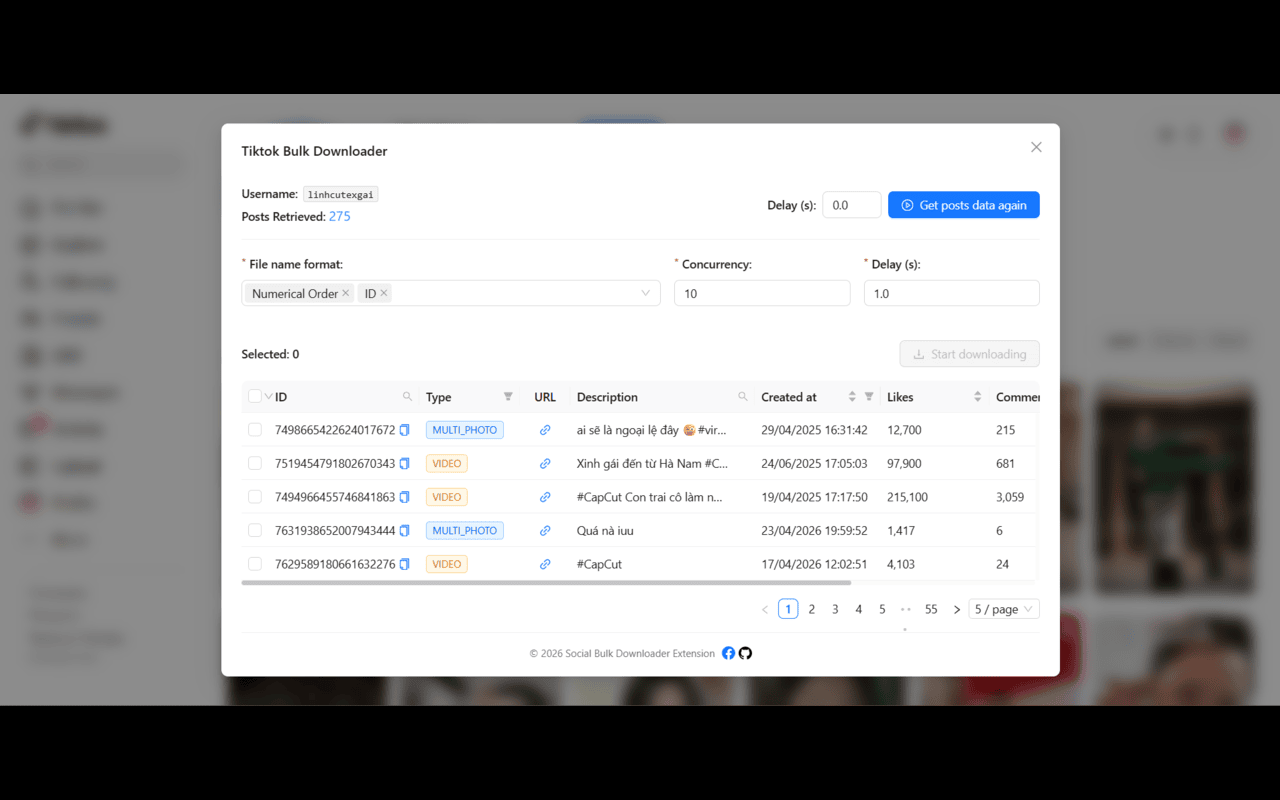Click the Created at filter icon

point(869,397)
